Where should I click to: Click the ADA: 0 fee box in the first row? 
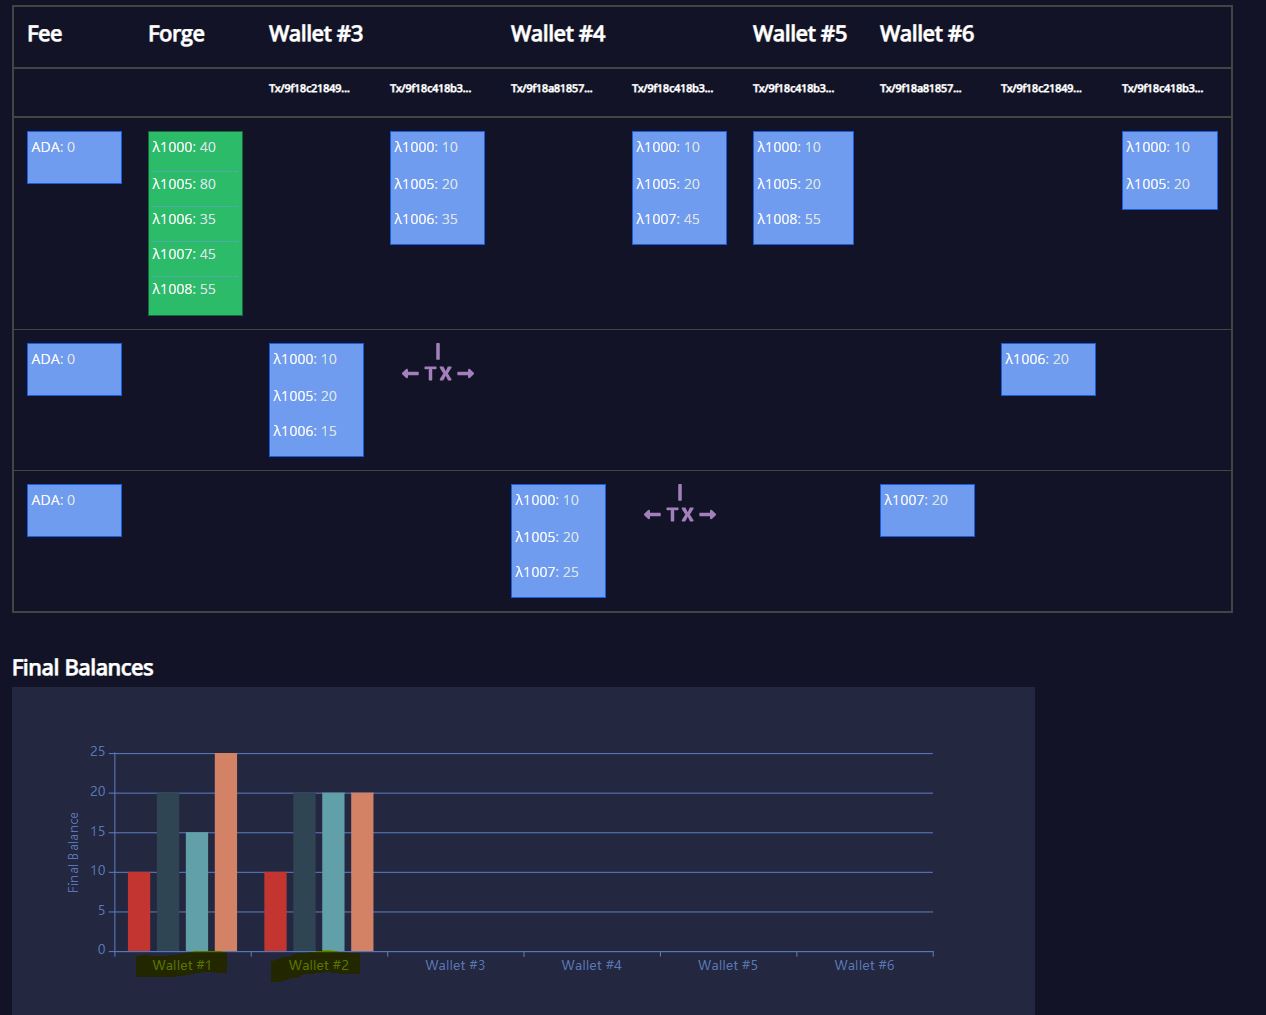pos(74,156)
